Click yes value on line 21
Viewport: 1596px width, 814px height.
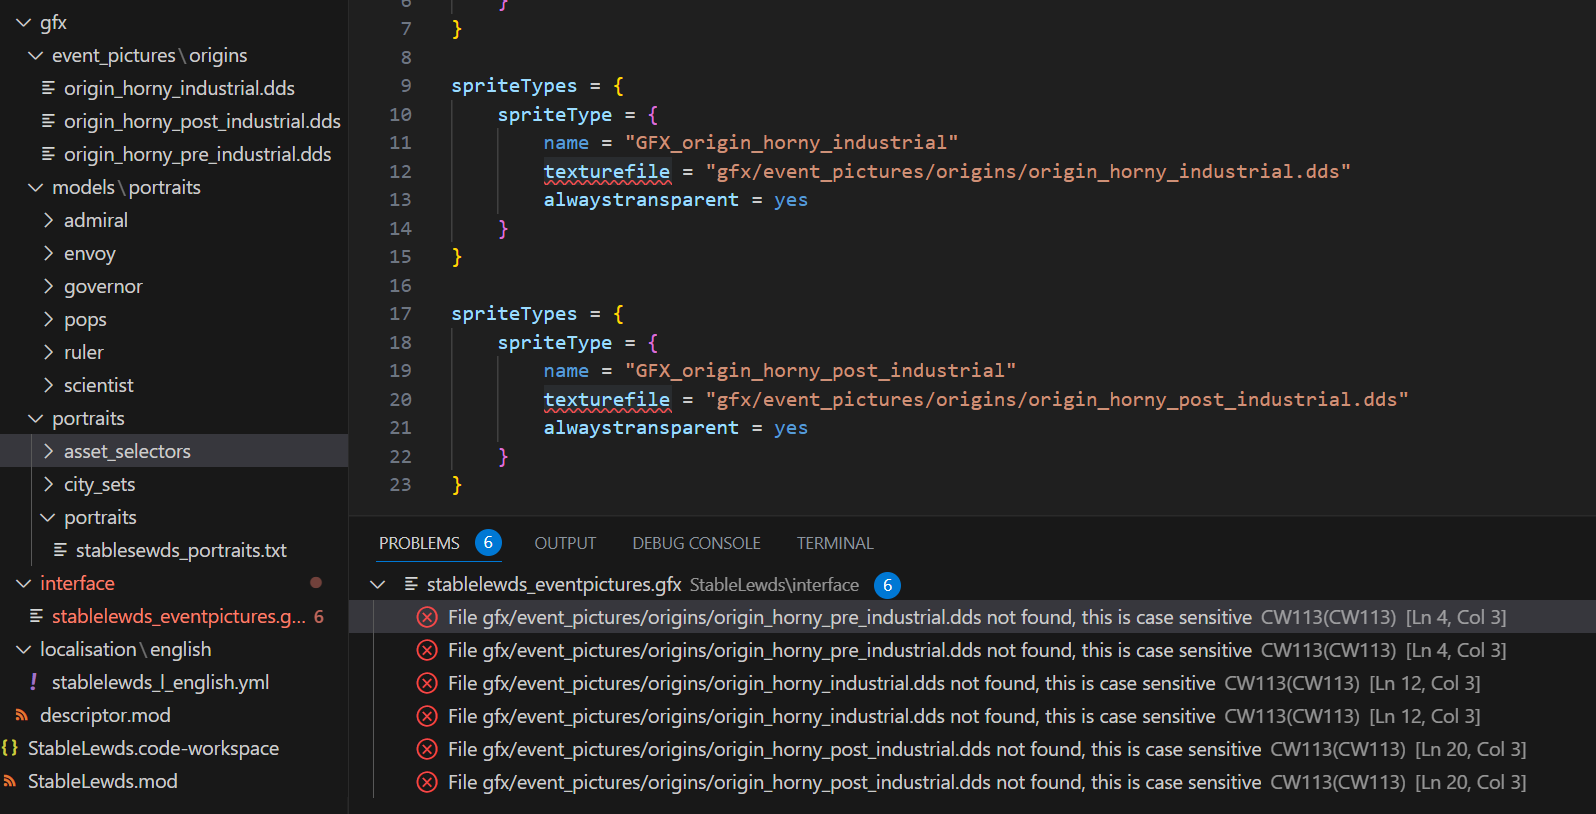coord(791,427)
